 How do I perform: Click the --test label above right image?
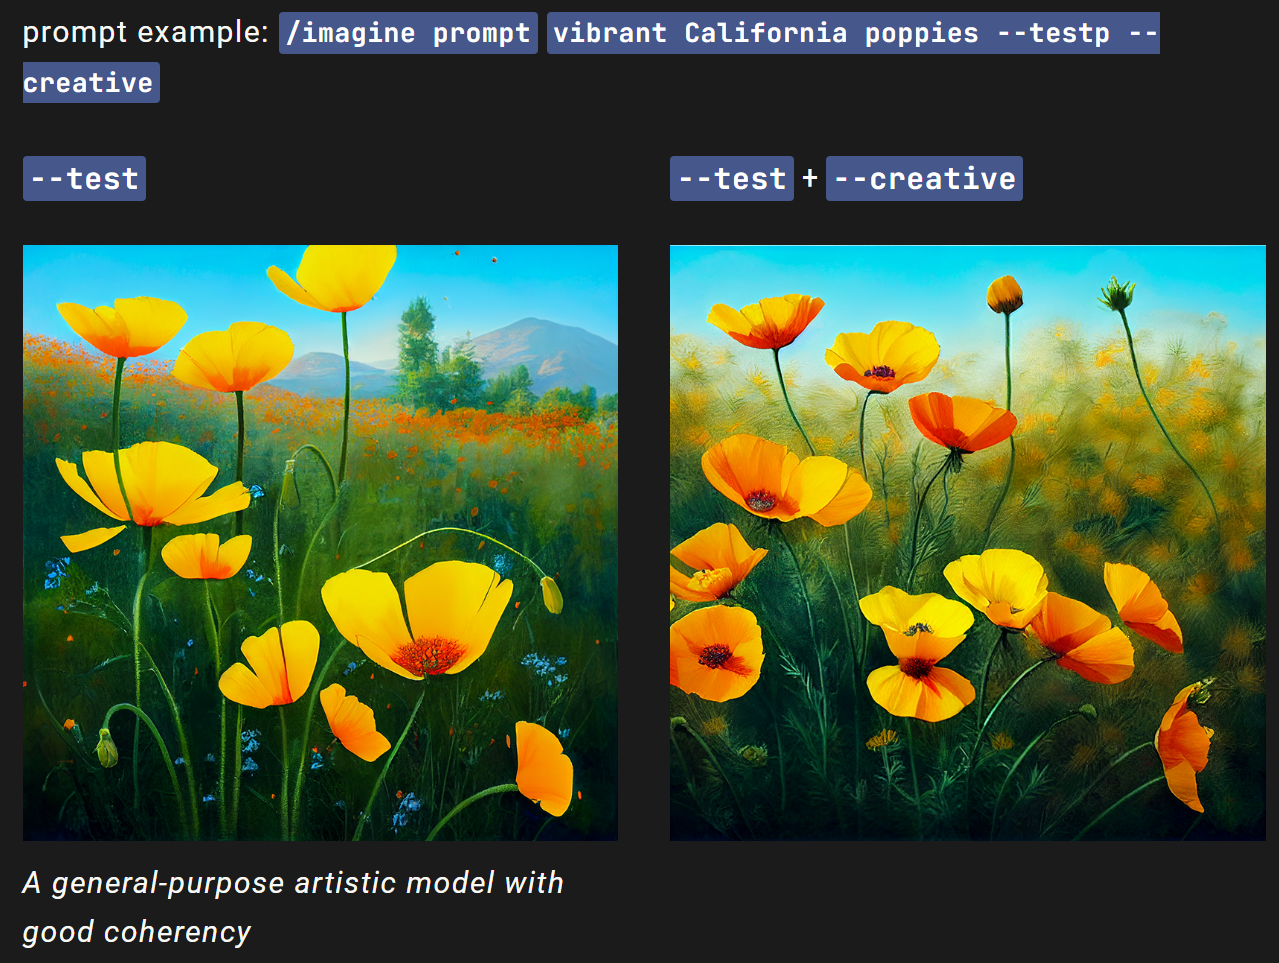[x=731, y=179]
